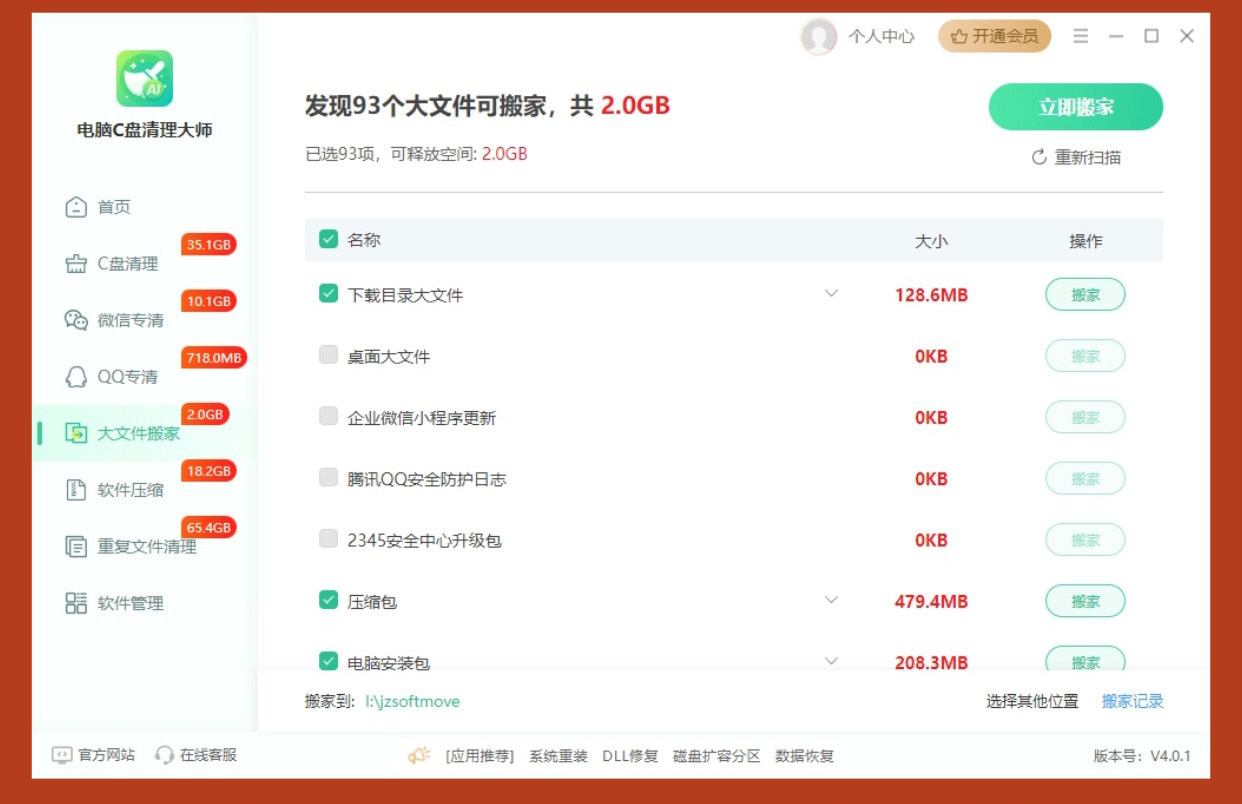Uncheck the 电脑安装包 checkbox
Screen dimensions: 1242x804
coord(328,661)
